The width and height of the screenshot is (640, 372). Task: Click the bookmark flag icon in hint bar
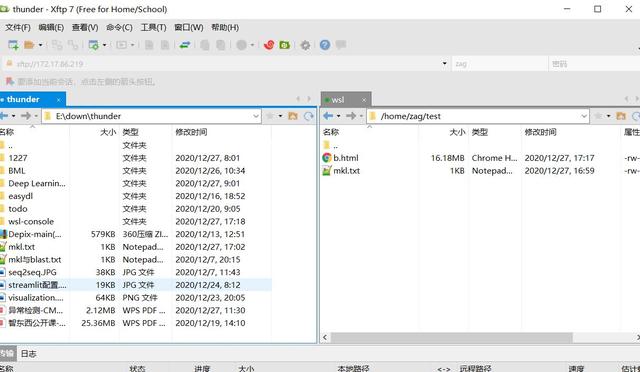click(10, 81)
